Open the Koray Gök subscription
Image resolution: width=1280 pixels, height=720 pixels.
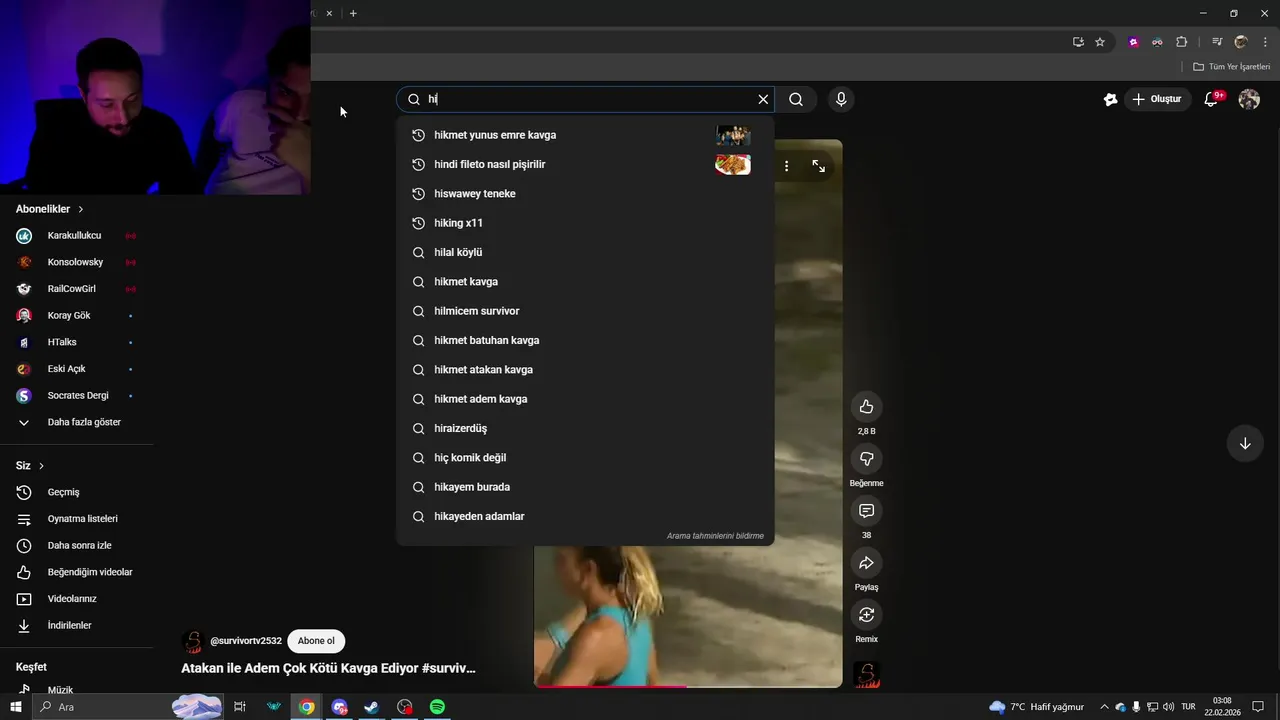76,316
